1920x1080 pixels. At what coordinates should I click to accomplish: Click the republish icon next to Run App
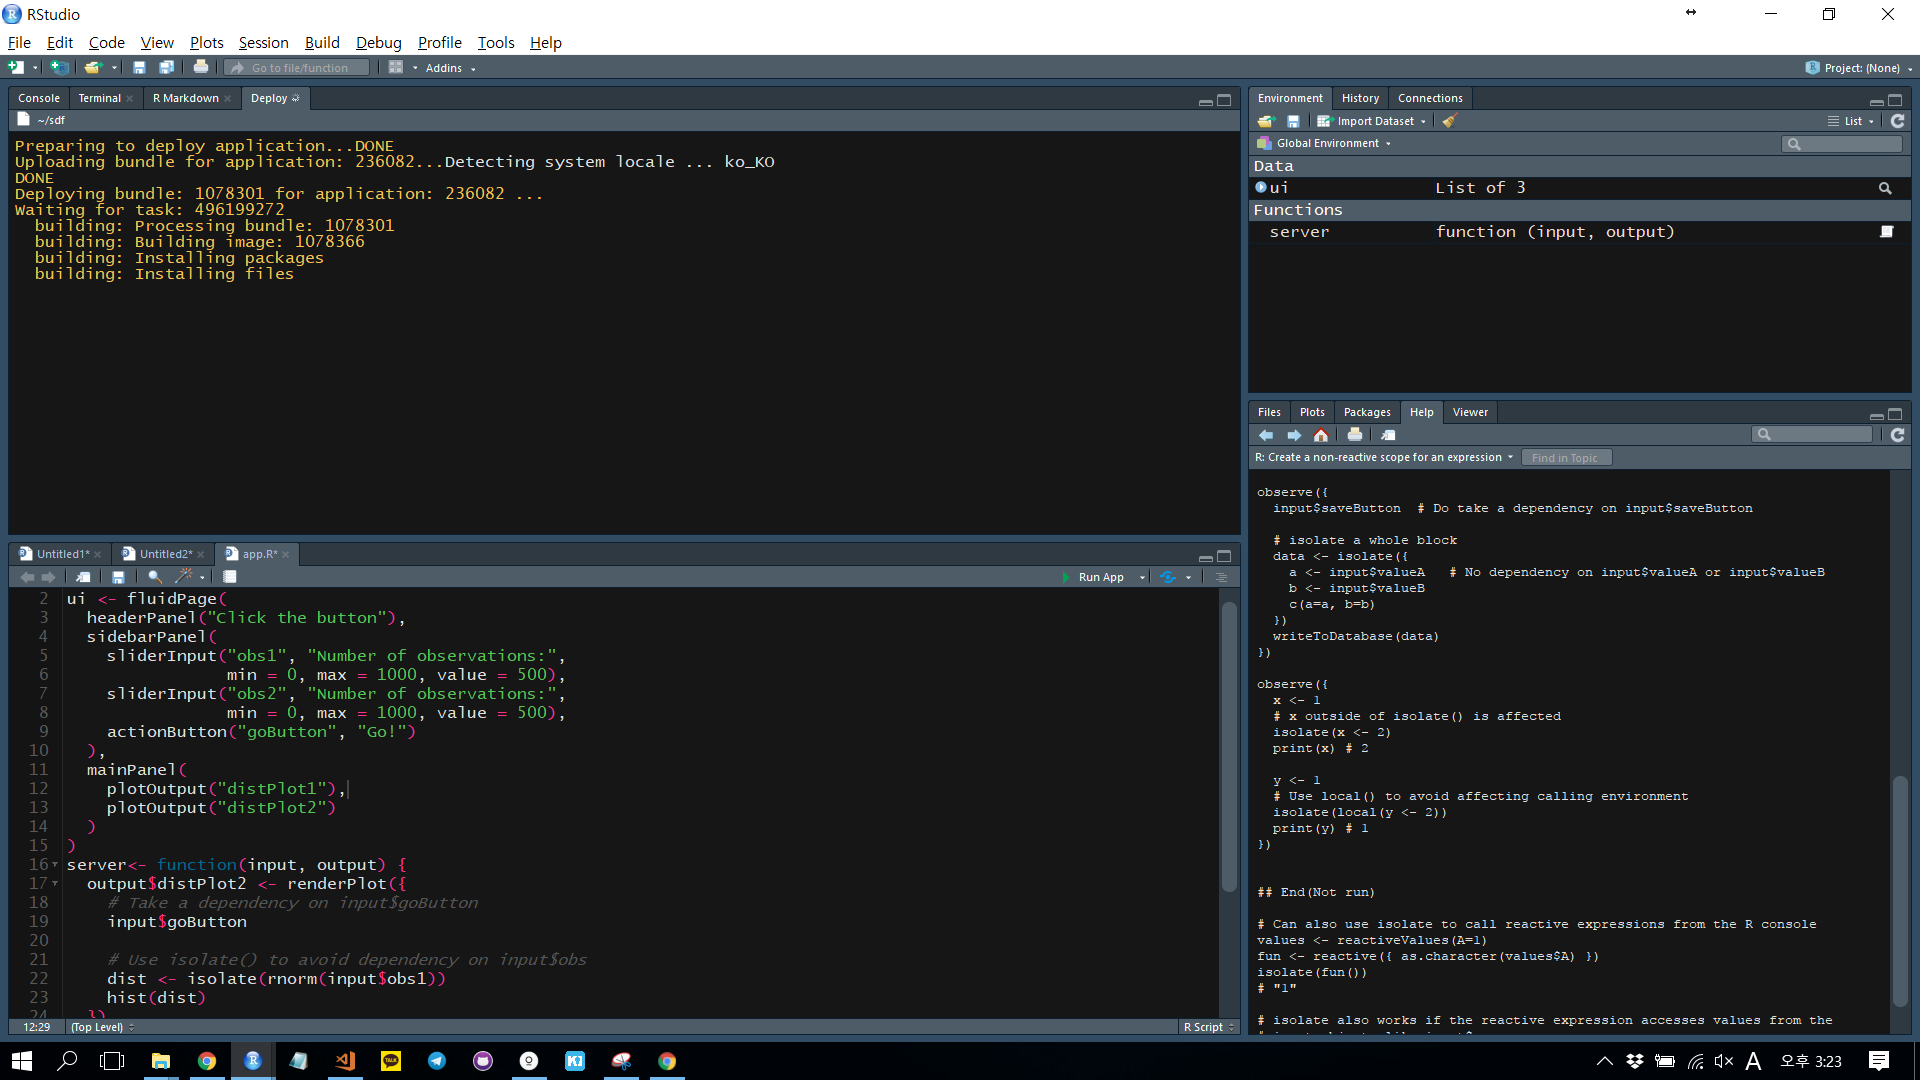coord(1168,577)
